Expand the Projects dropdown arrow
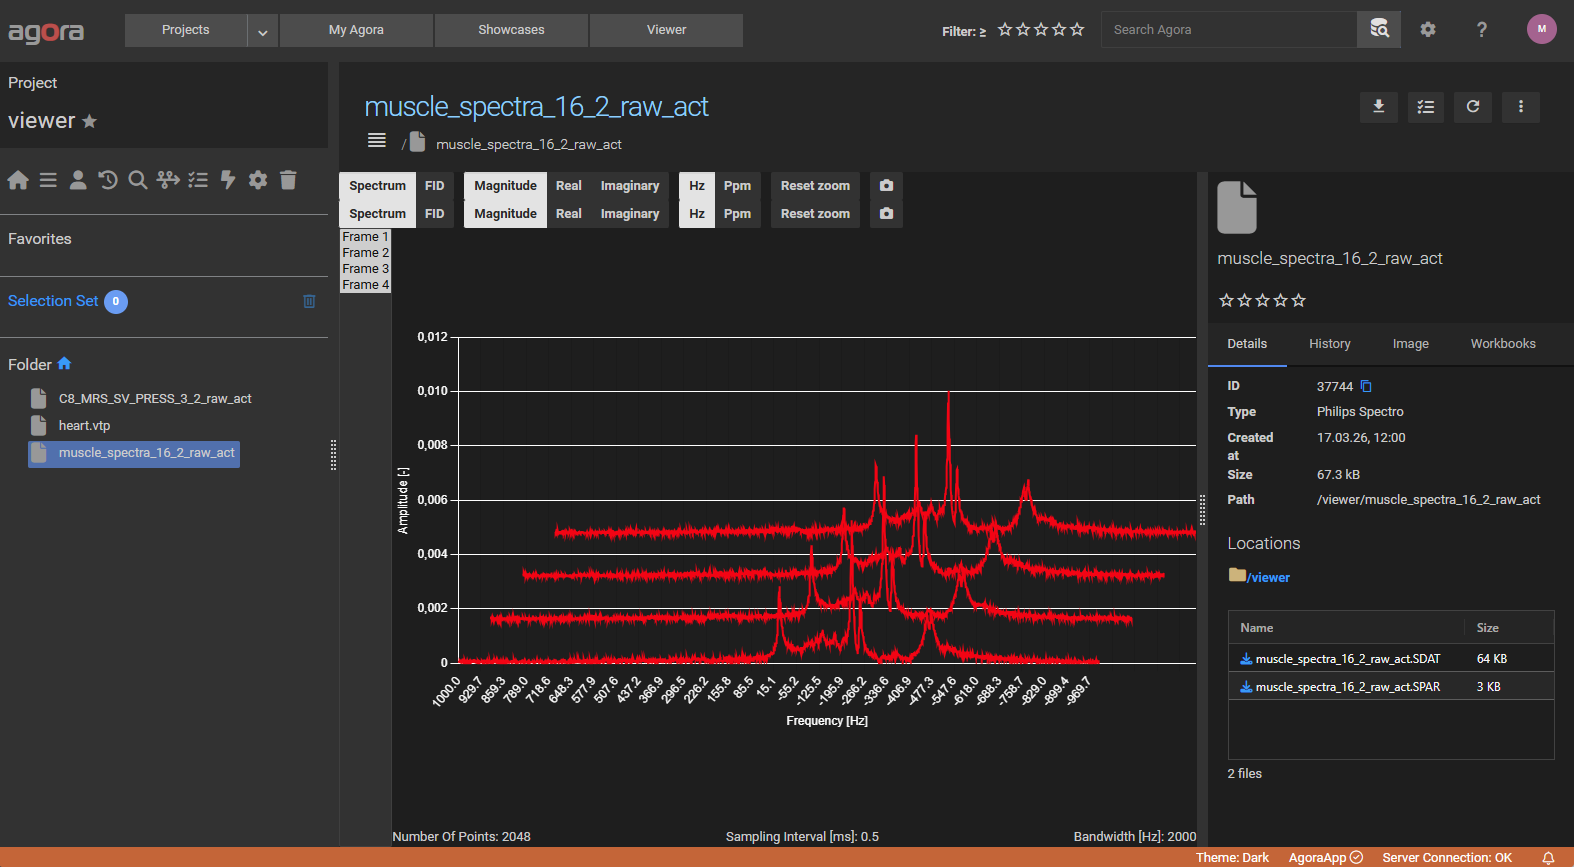 [x=262, y=31]
